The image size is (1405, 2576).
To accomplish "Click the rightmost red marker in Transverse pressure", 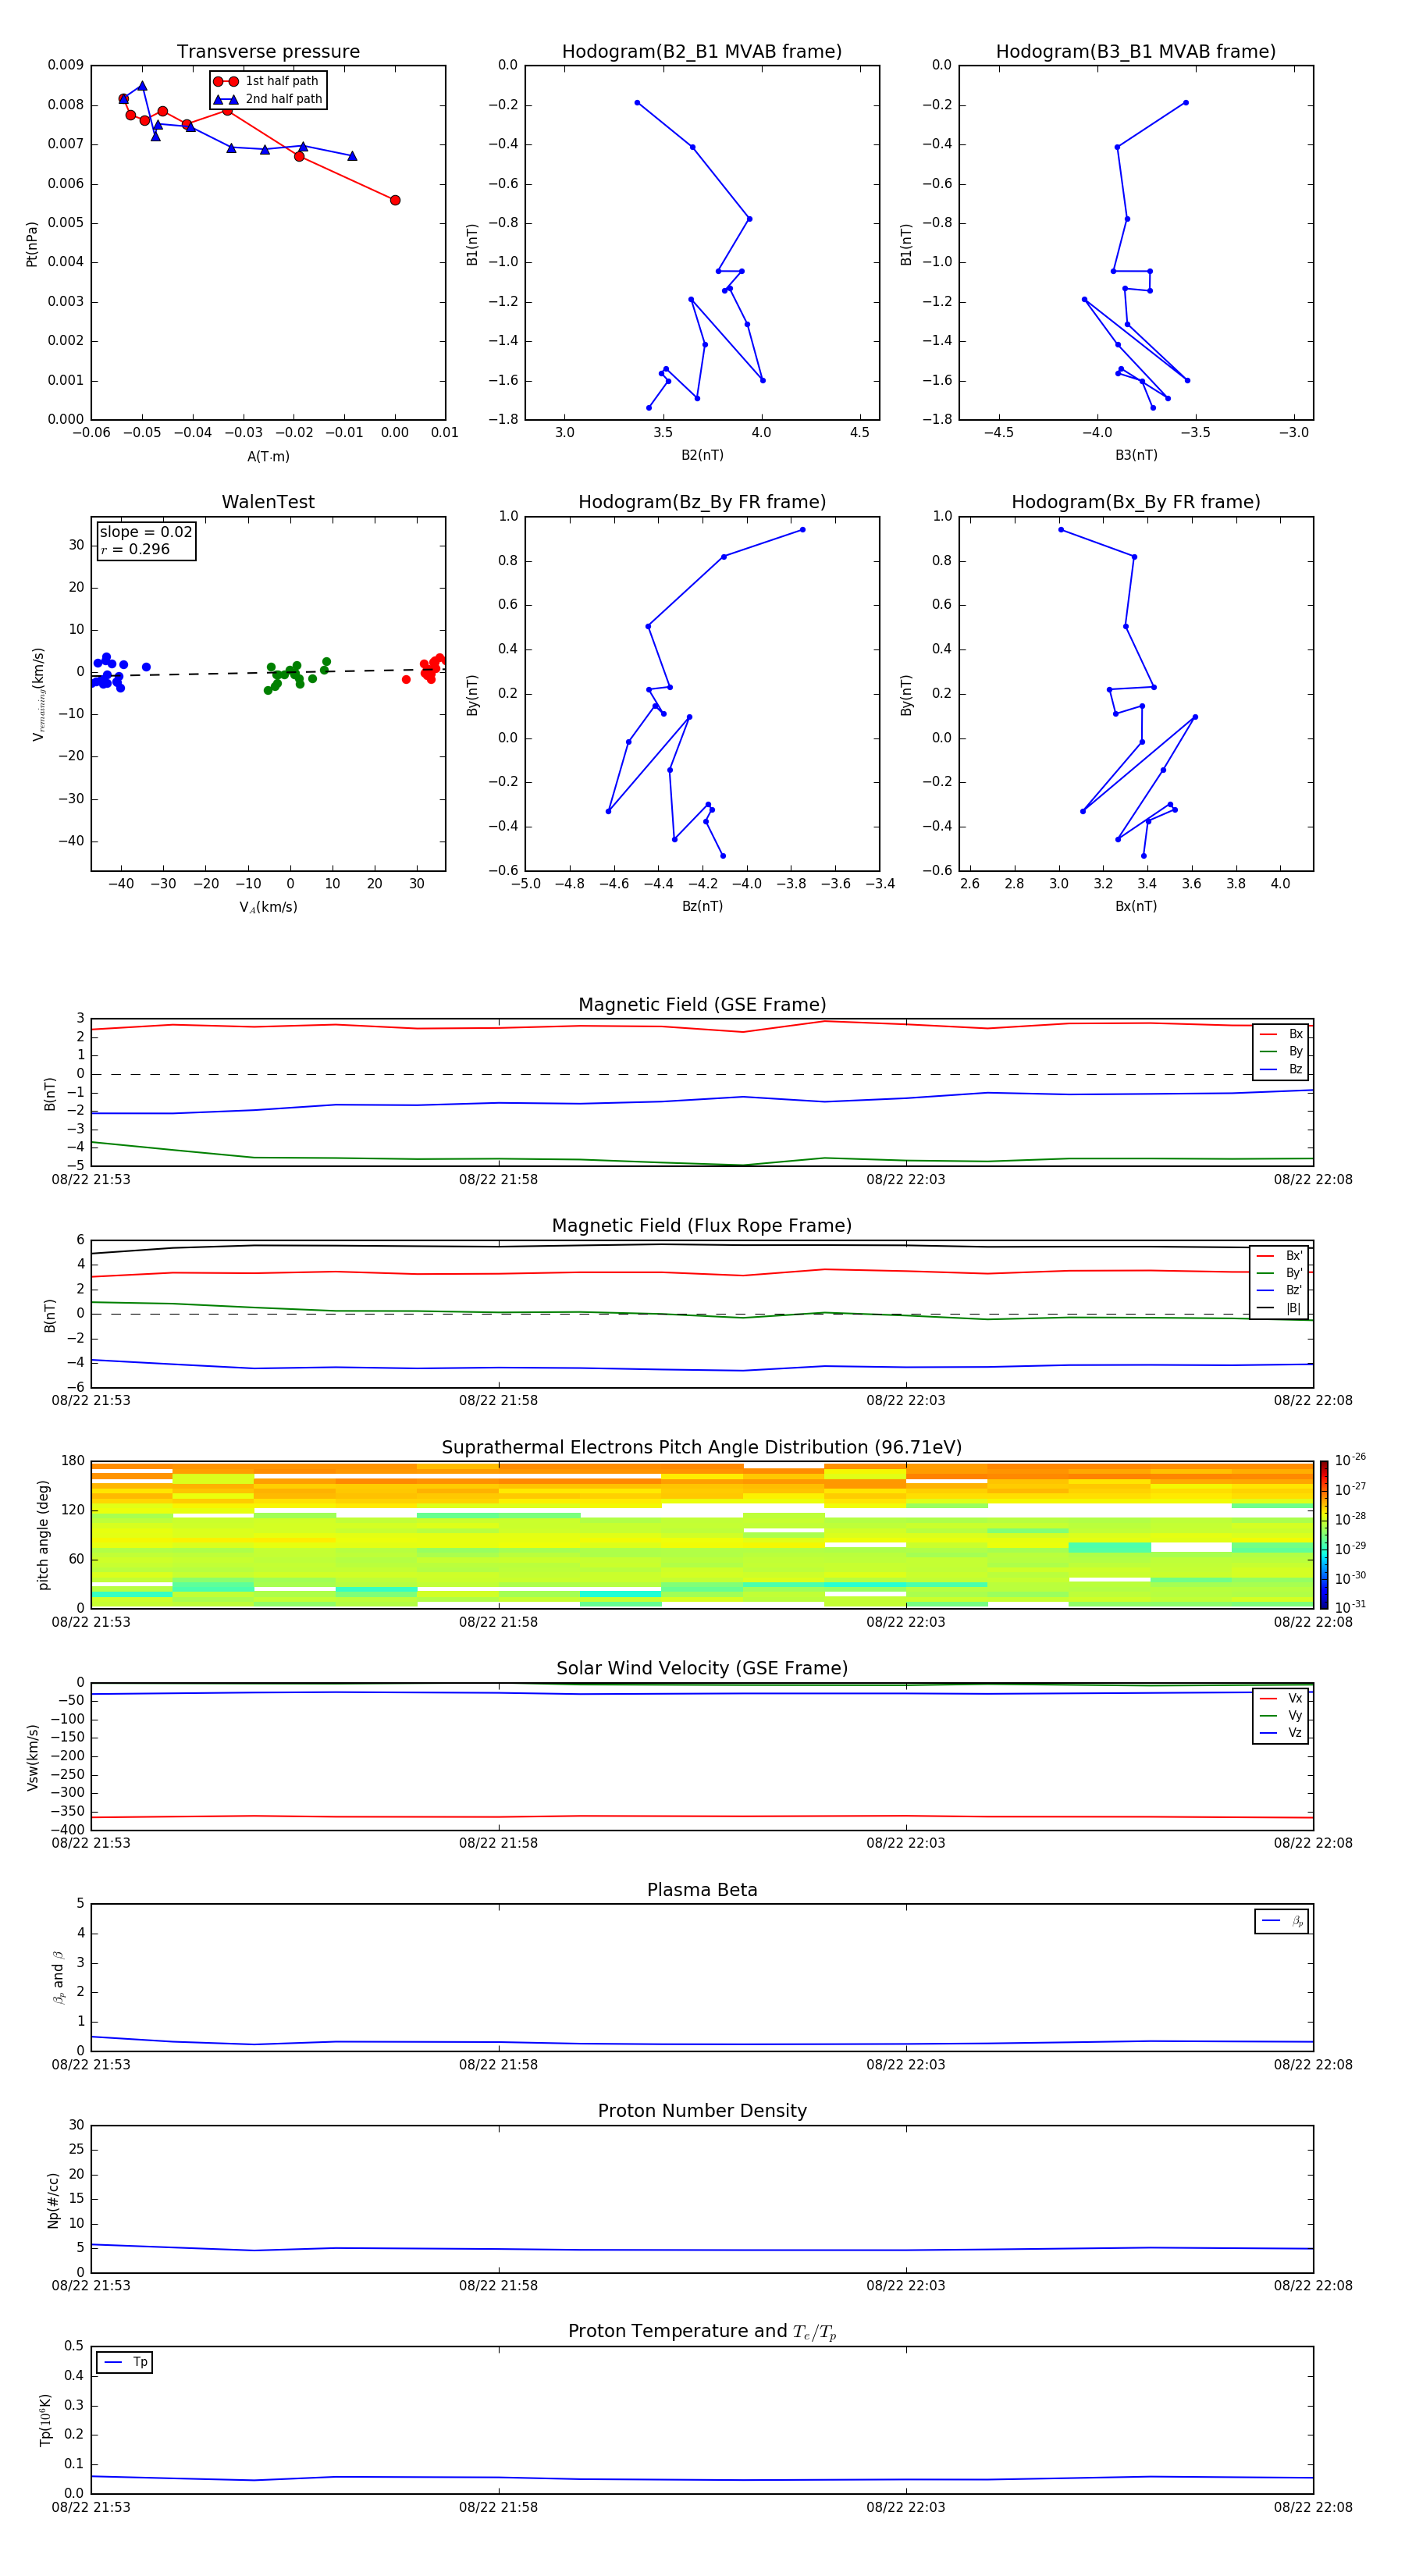I will pyautogui.click(x=395, y=200).
